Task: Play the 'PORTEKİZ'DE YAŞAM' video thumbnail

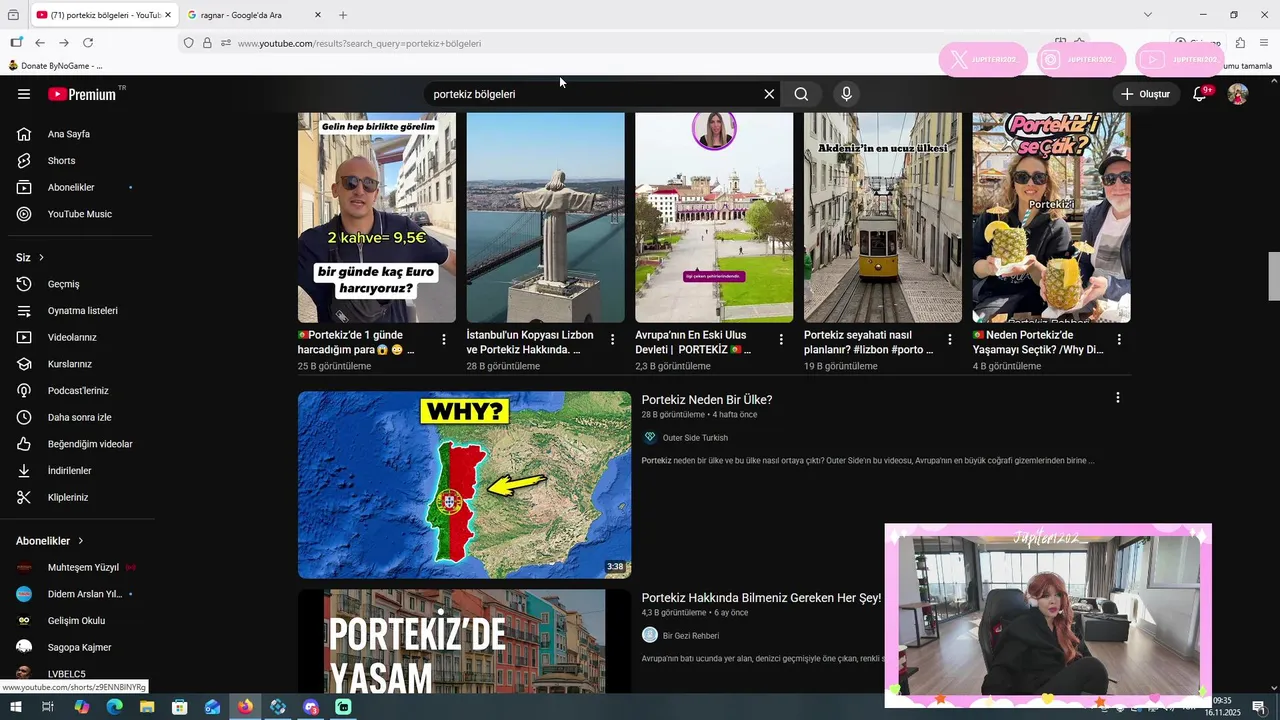Action: (464, 641)
